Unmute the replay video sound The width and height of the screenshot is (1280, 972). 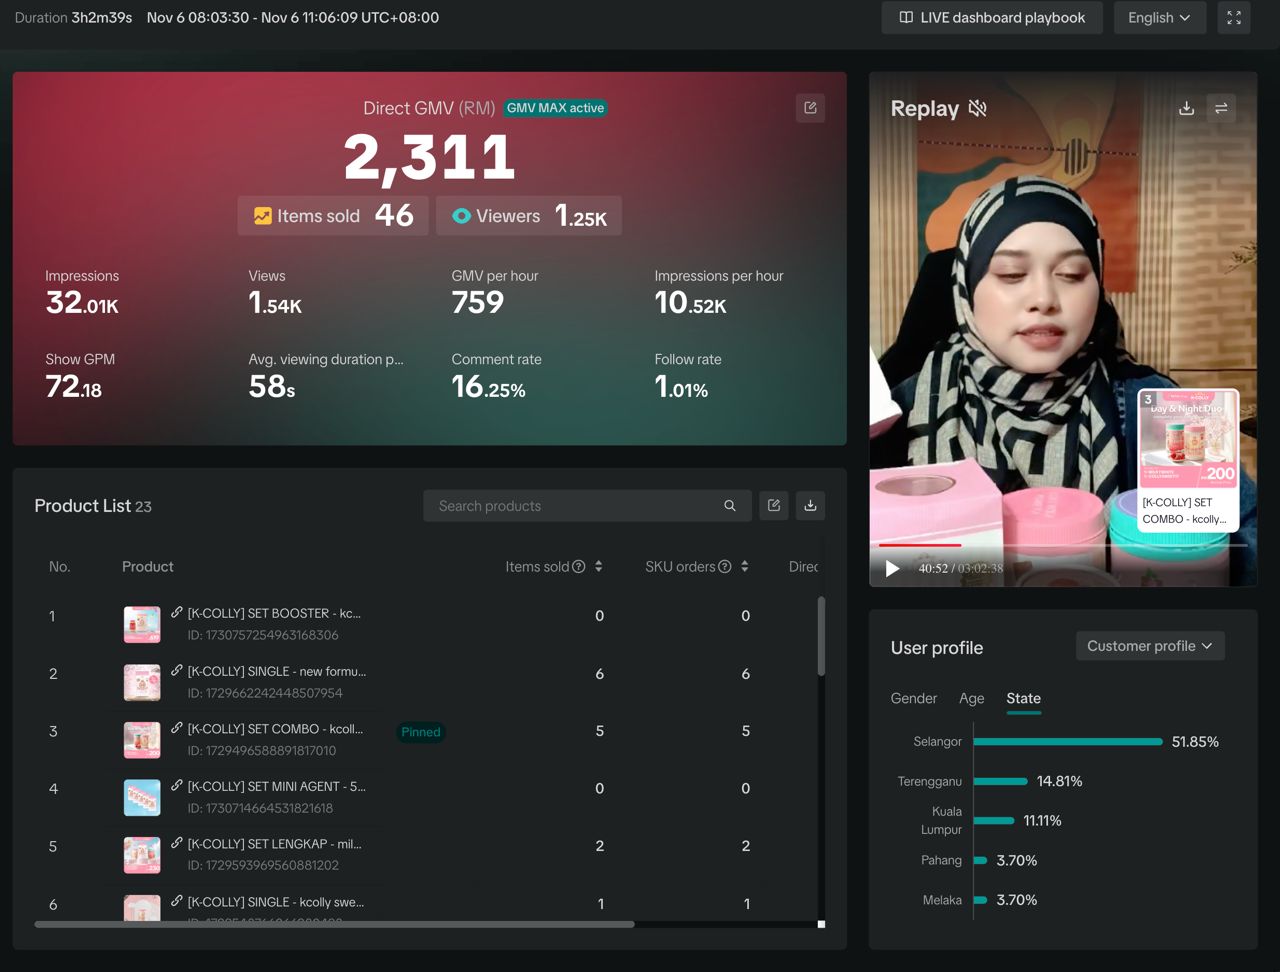pyautogui.click(x=978, y=108)
